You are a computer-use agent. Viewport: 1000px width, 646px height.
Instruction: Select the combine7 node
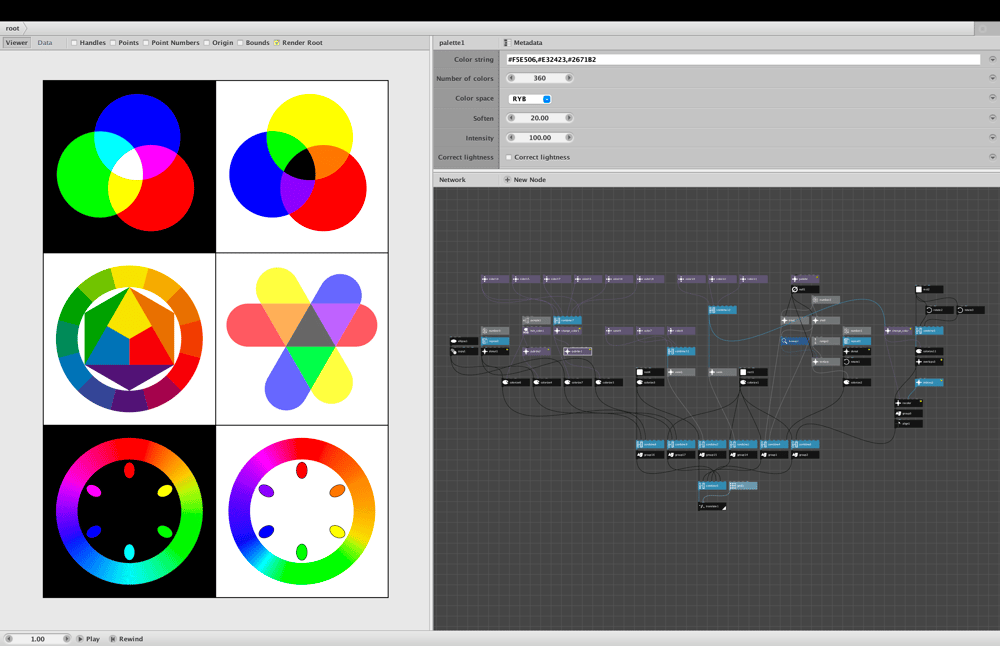click(x=568, y=320)
